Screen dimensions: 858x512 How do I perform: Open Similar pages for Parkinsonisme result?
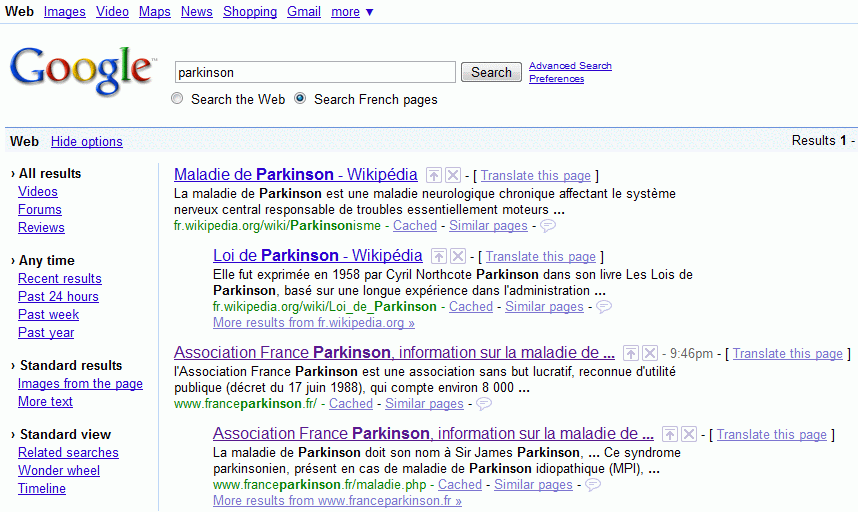[488, 225]
